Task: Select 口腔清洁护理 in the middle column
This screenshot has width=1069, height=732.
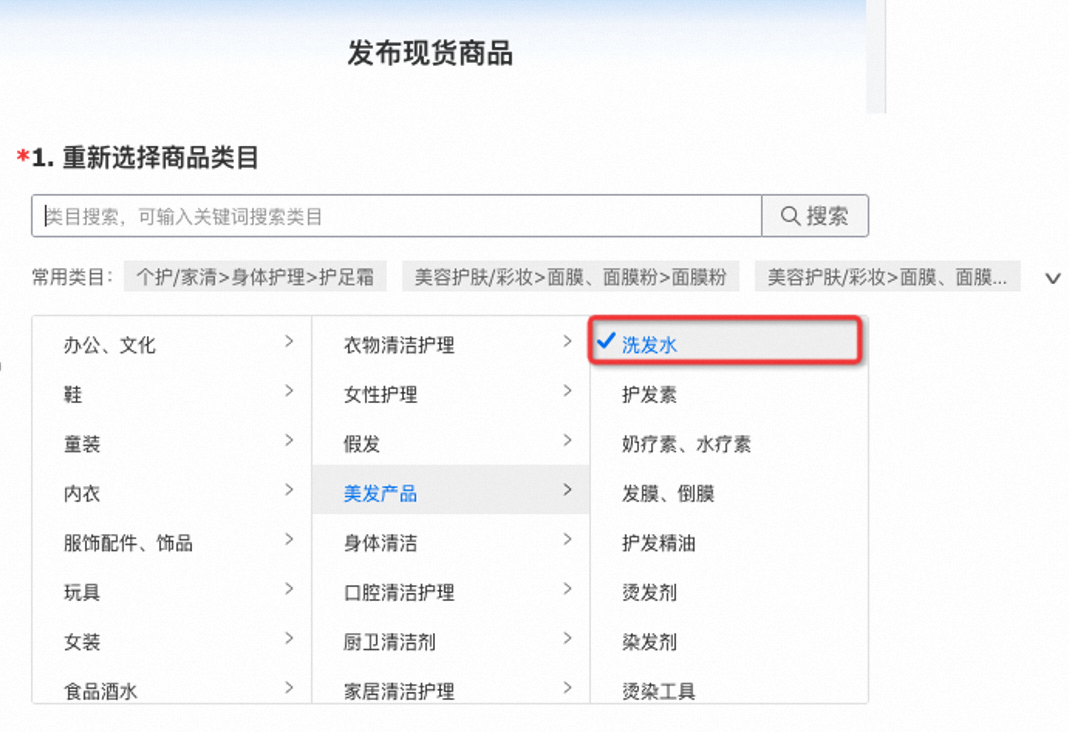Action: click(399, 593)
